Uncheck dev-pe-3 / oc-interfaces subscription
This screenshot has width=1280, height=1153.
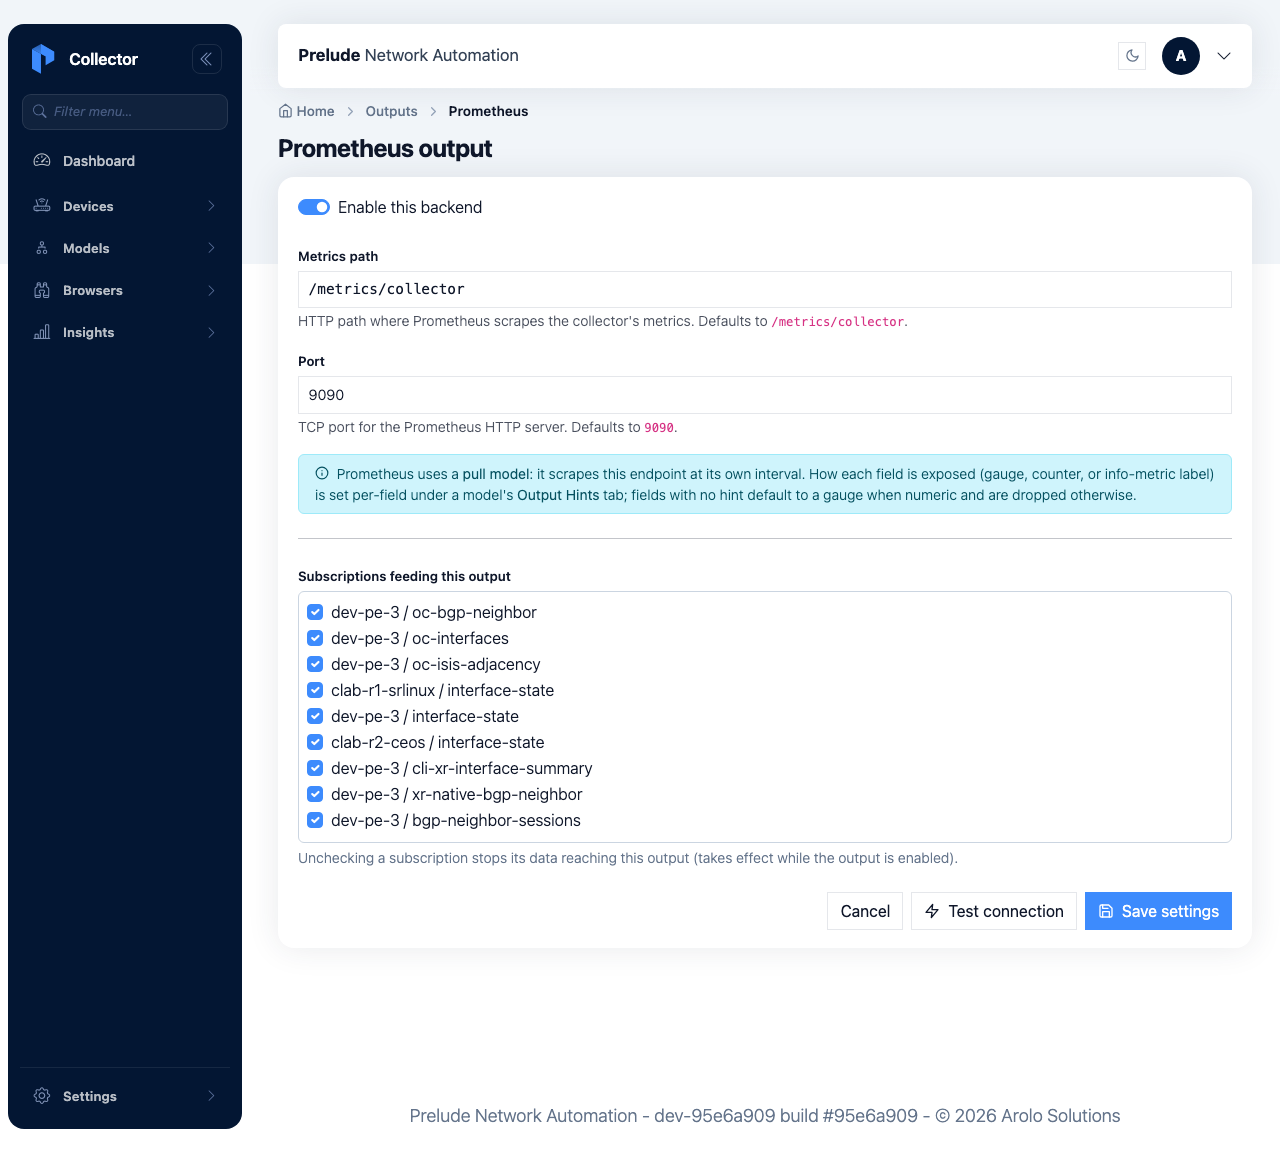point(315,638)
